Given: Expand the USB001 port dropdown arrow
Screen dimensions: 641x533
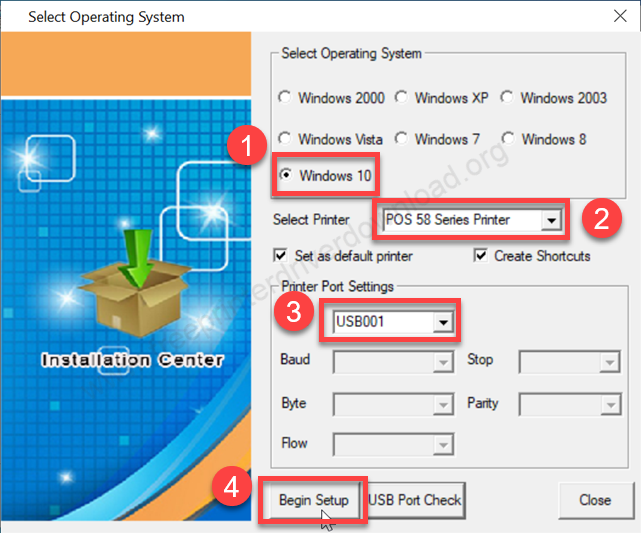Looking at the screenshot, I should point(443,322).
